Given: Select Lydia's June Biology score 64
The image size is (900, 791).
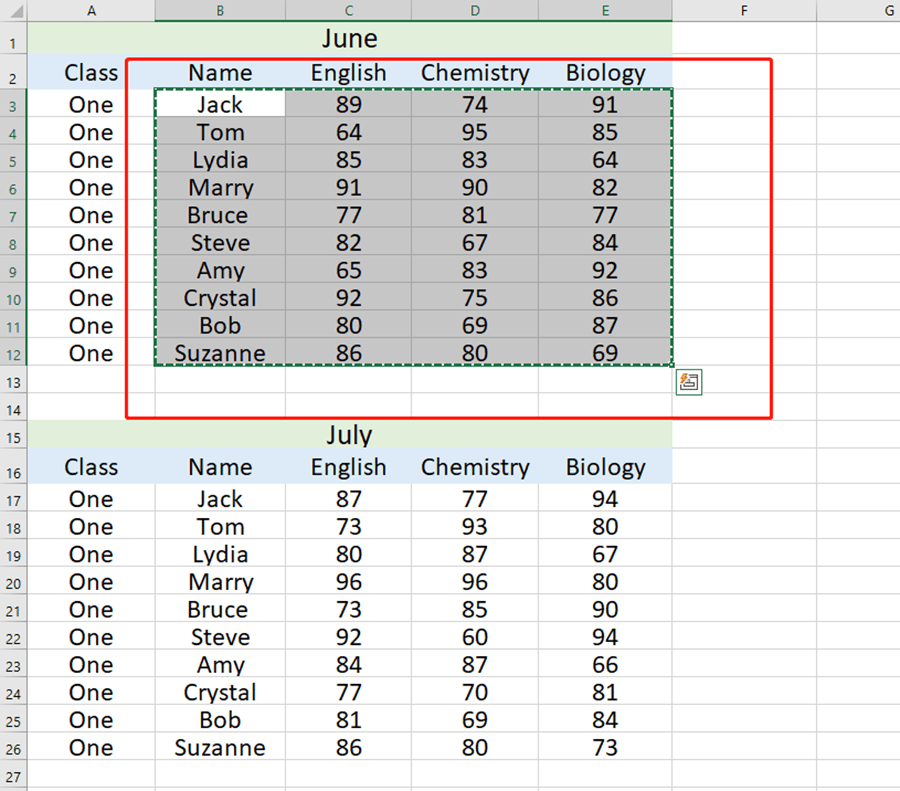Looking at the screenshot, I should tap(605, 159).
